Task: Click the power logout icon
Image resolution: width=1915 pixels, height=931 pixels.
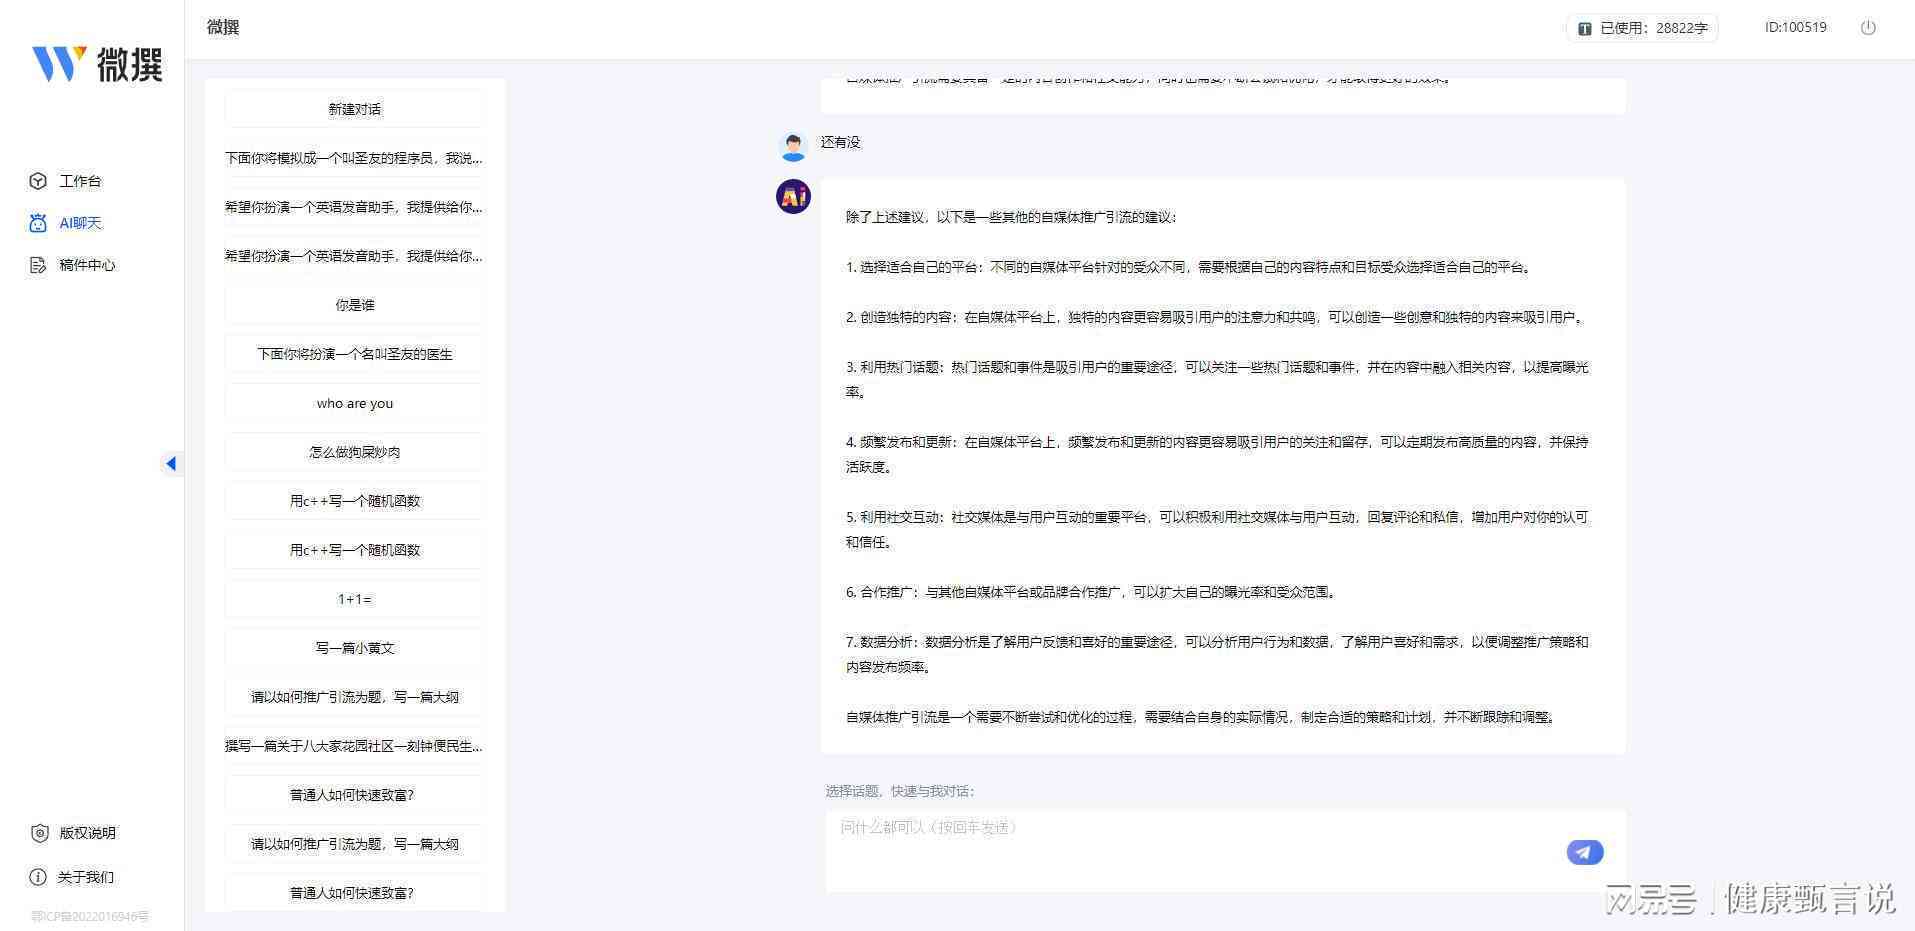Action: 1868,28
